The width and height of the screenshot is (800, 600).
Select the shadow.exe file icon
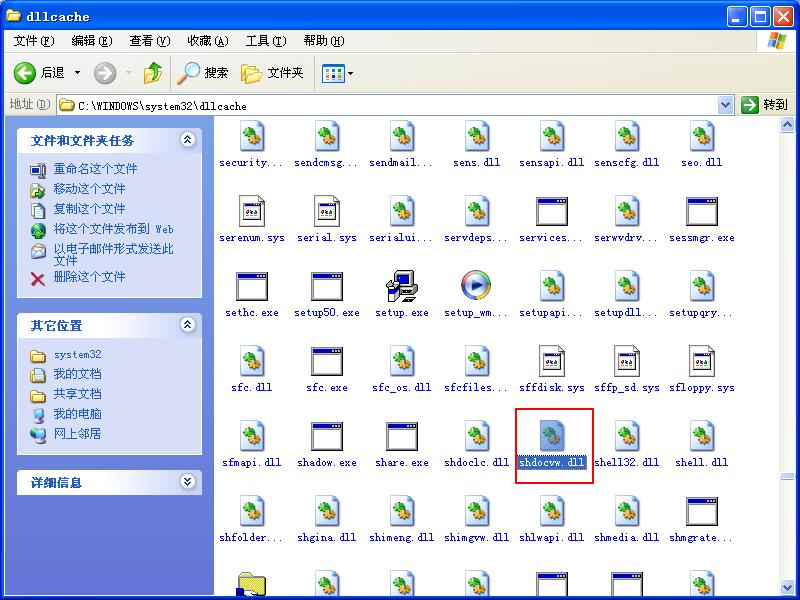327,436
